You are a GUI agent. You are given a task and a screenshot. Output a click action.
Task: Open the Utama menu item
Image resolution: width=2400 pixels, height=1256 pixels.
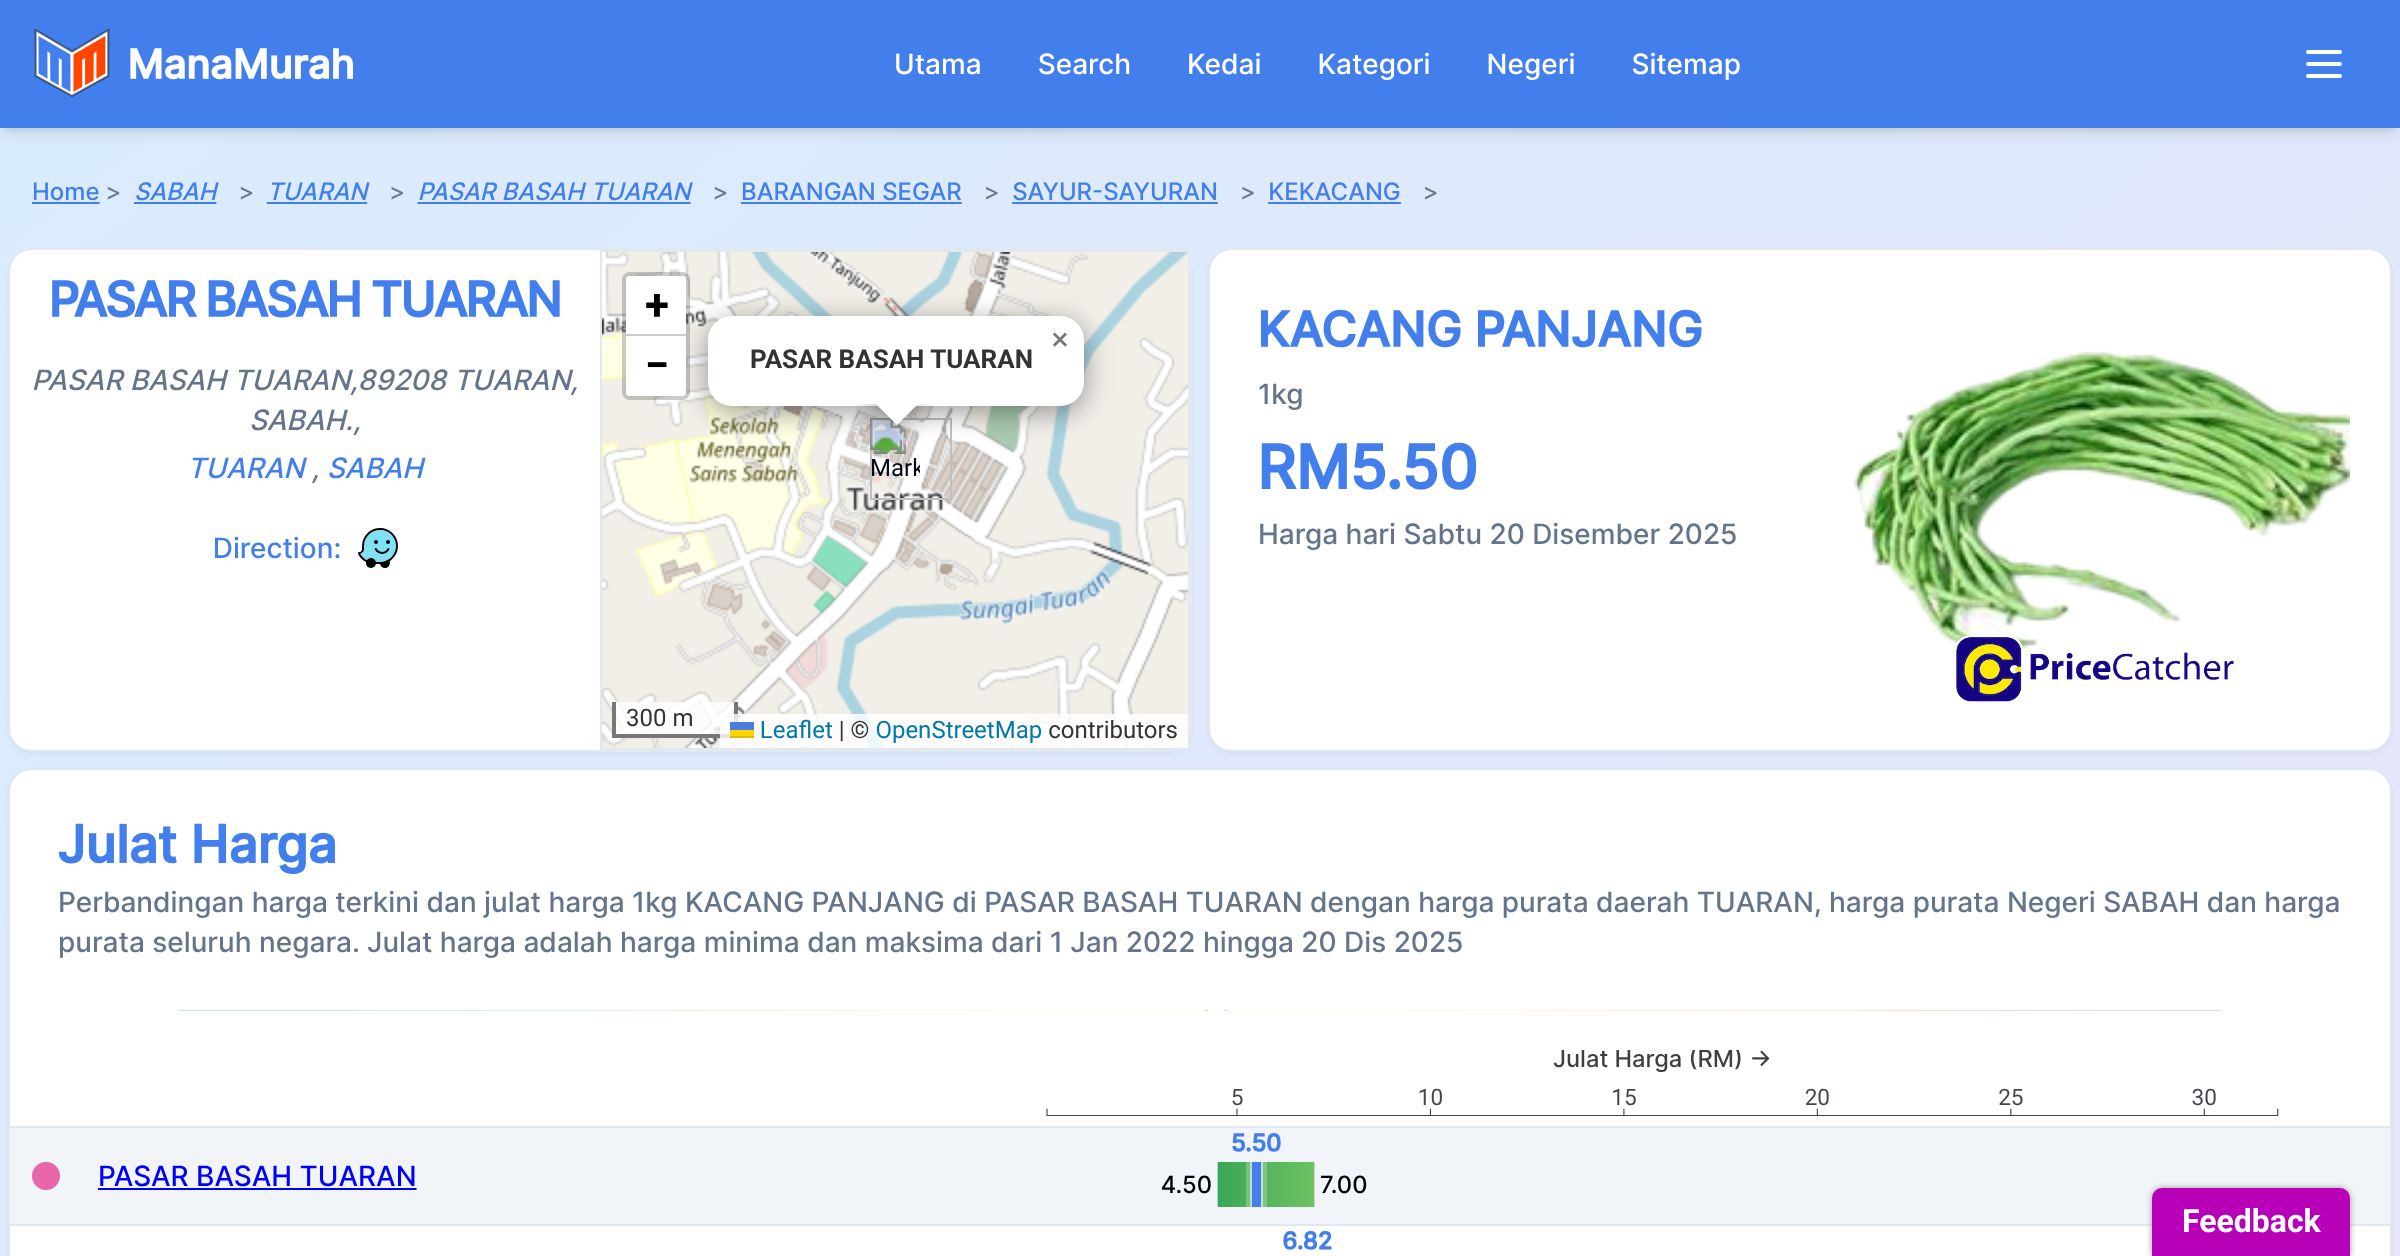pos(937,64)
